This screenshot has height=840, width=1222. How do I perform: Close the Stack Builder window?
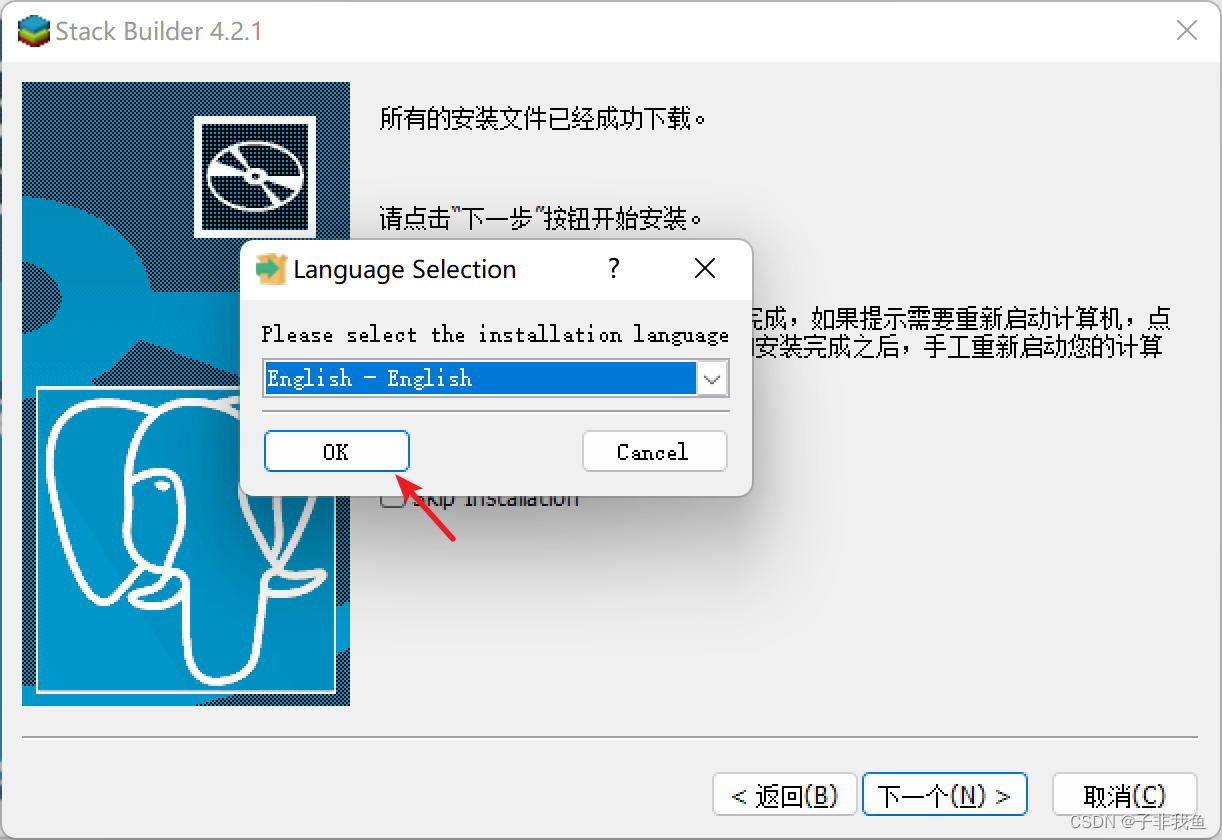(x=1187, y=31)
